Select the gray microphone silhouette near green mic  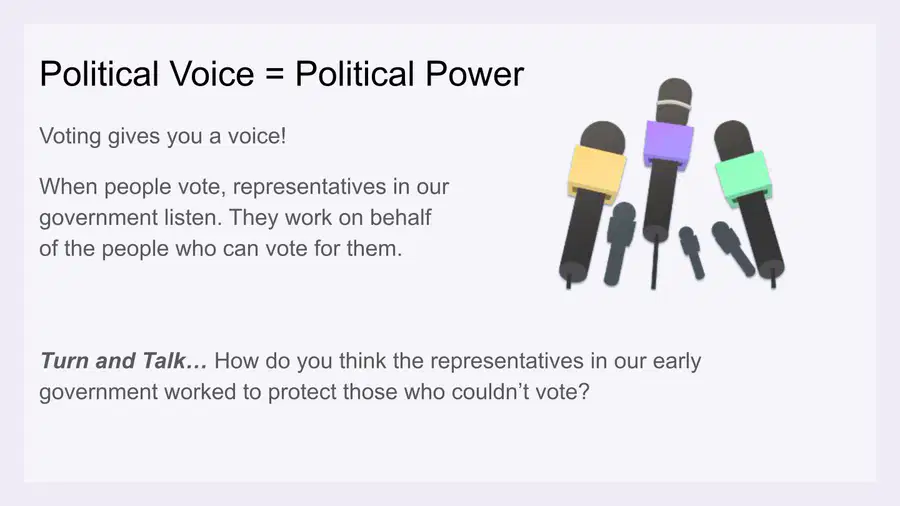(733, 248)
